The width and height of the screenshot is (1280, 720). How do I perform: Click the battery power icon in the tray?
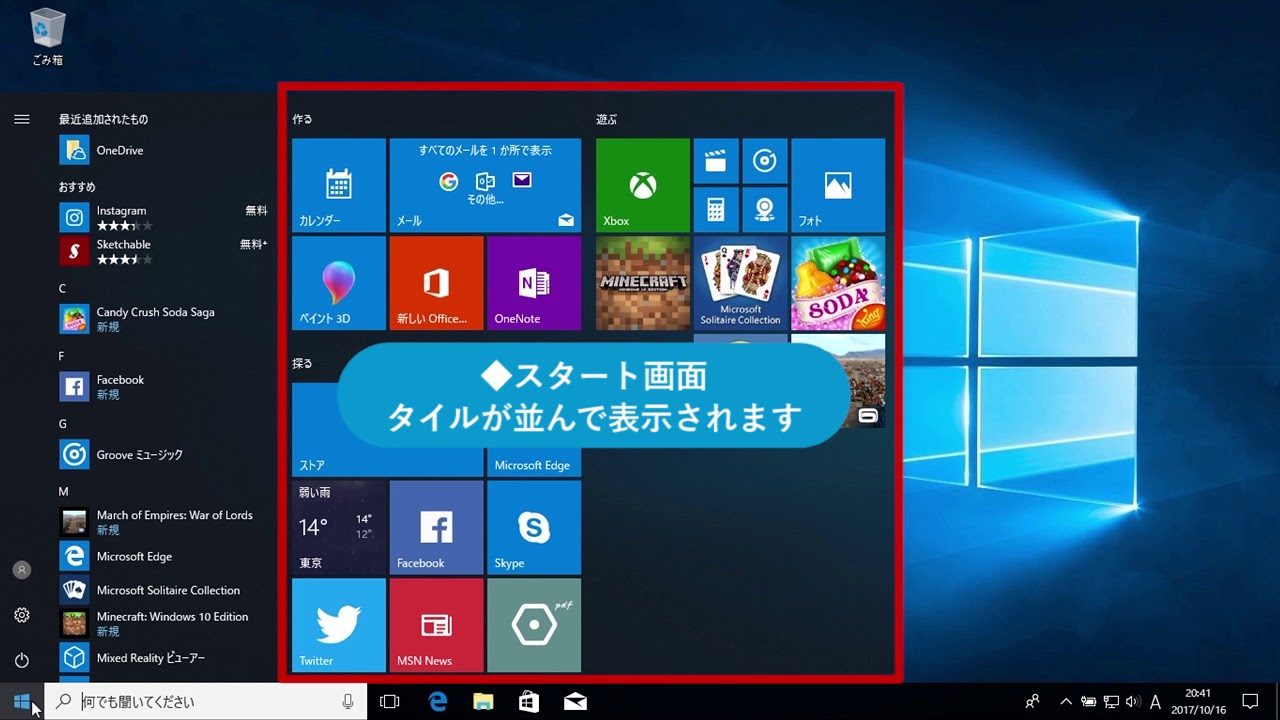coord(1088,702)
